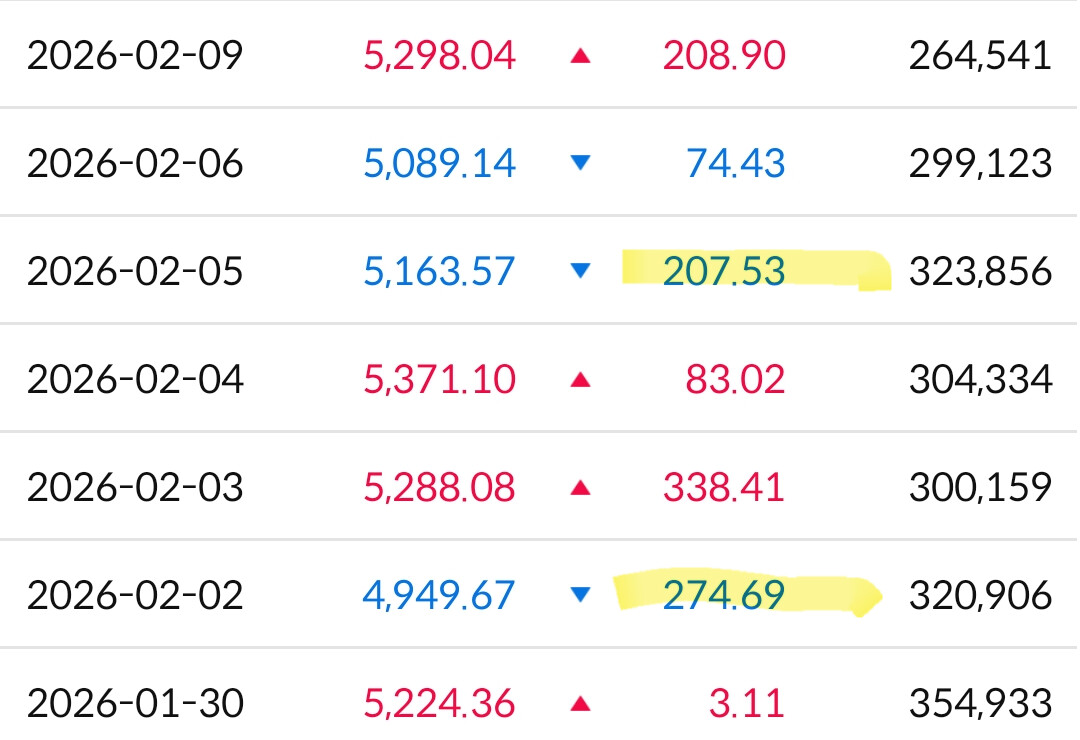Select the date 2026-02-09
The image size is (1080, 740).
135,56
